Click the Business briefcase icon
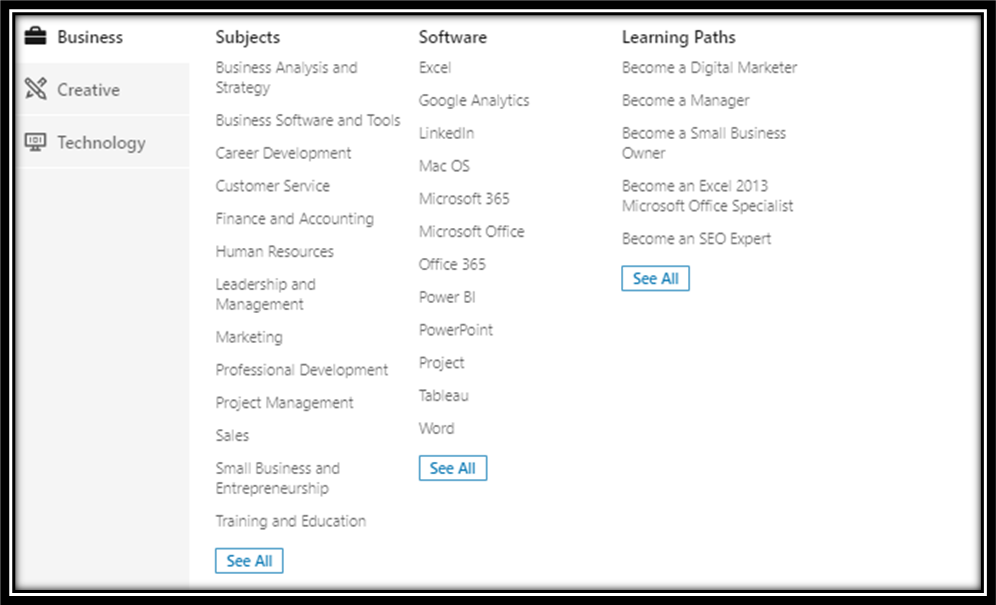 click(36, 37)
